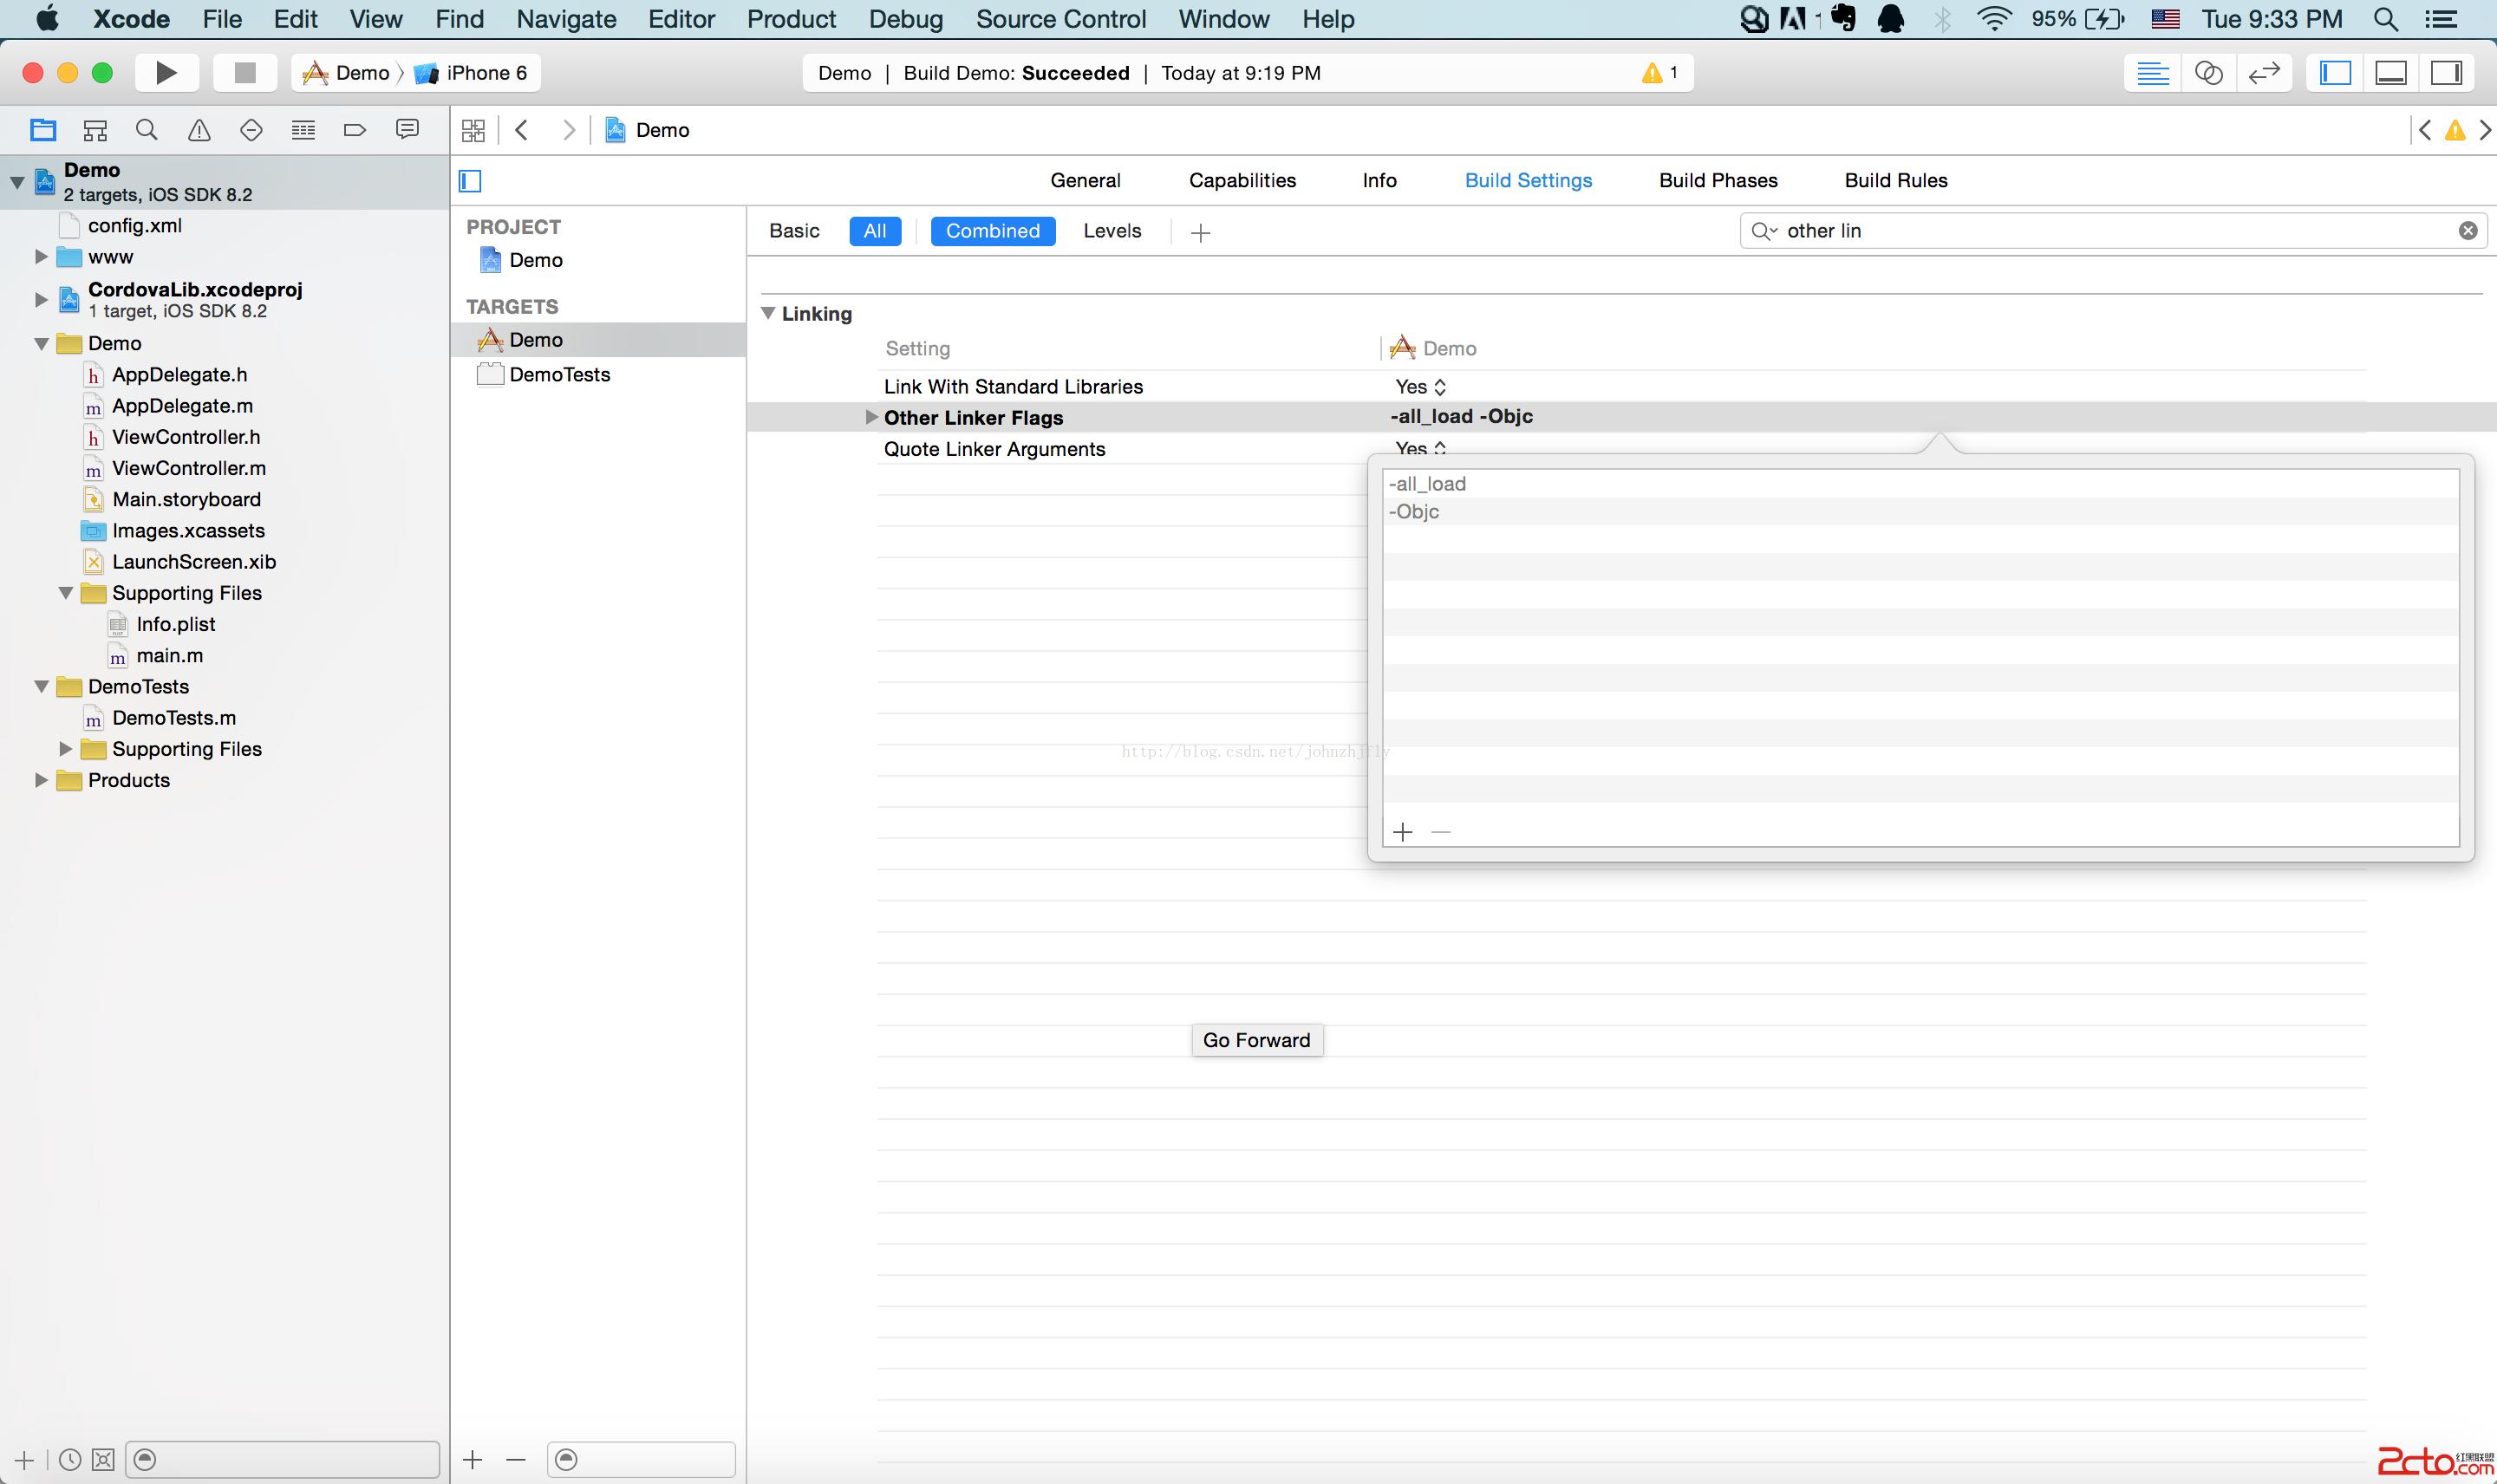2497x1484 pixels.
Task: Toggle the Debug area visibility
Action: click(2391, 73)
